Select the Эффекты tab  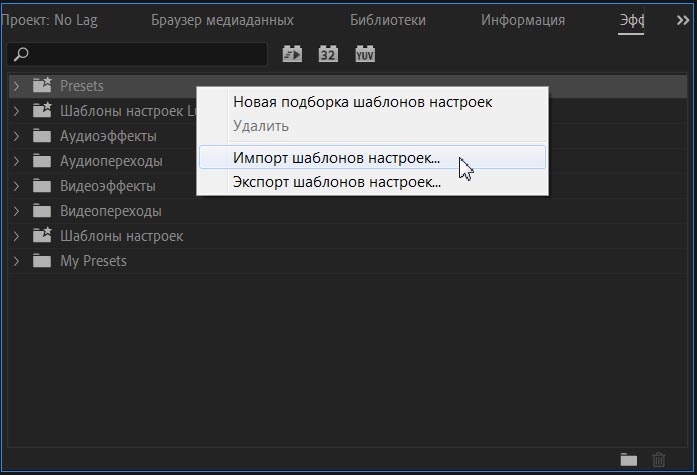(632, 20)
